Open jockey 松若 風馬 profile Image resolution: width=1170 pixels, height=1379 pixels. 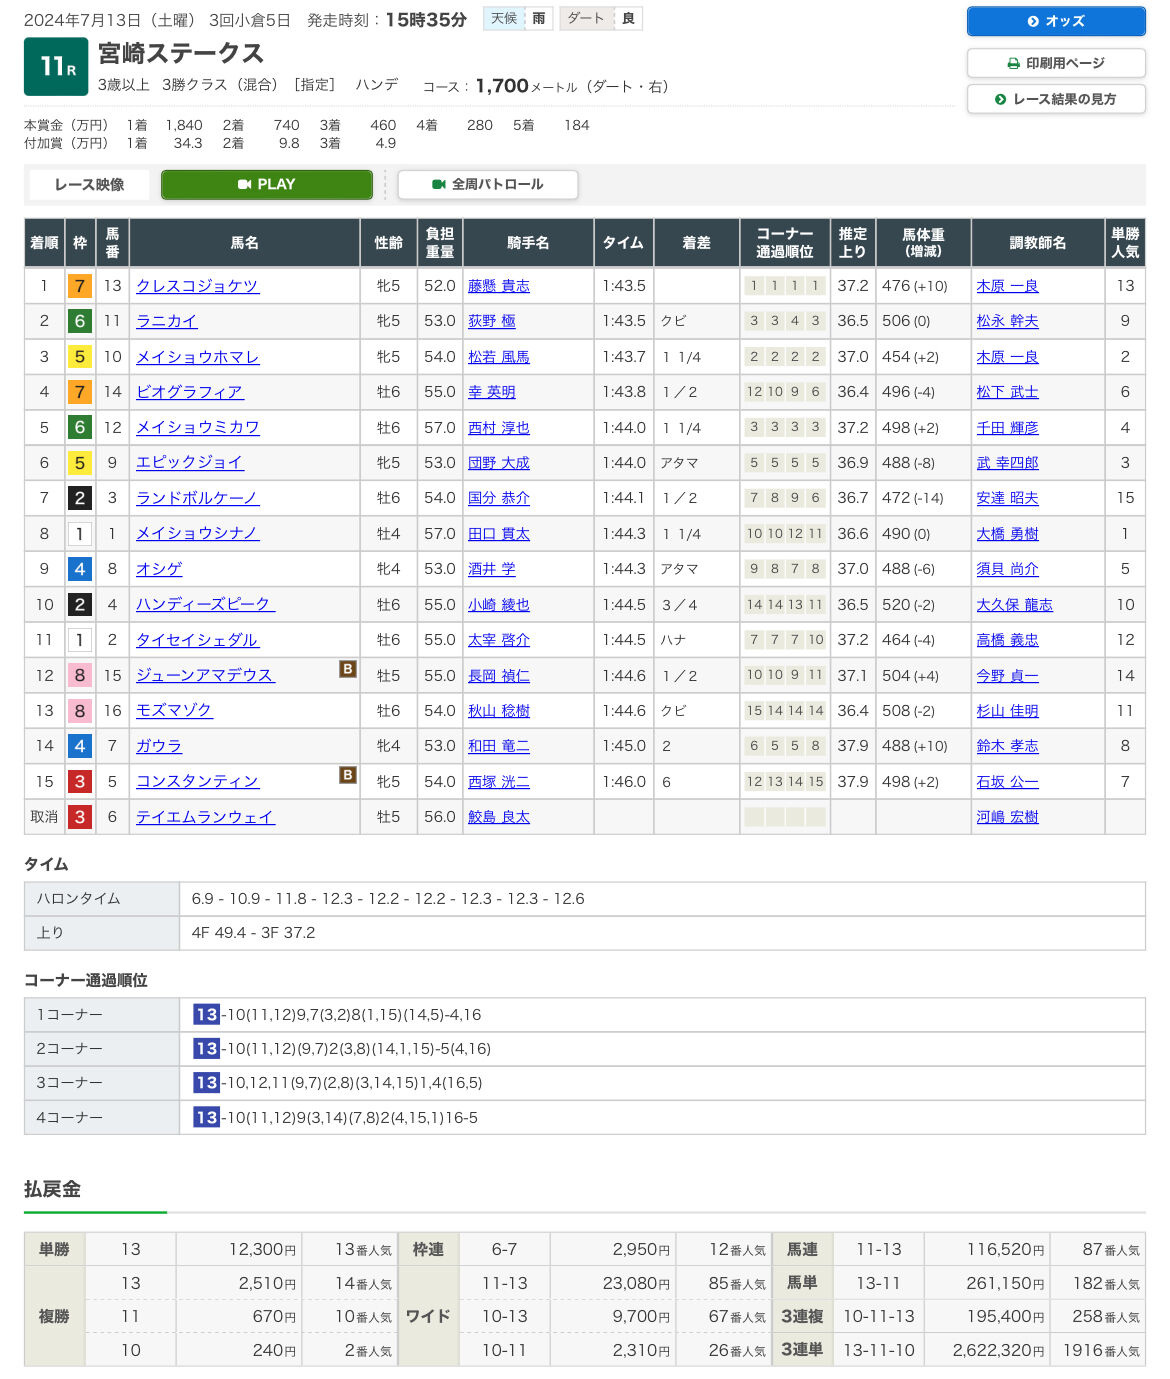499,357
